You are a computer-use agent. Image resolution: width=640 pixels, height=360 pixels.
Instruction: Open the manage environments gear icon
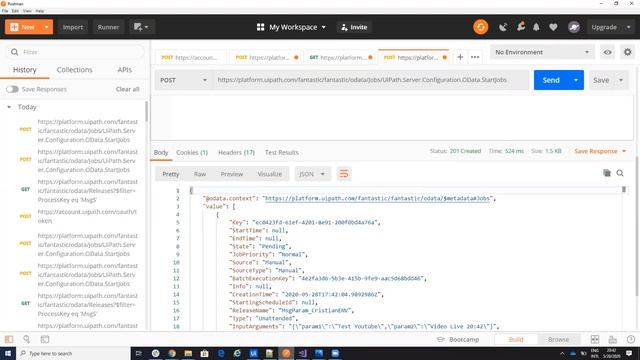pos(627,52)
